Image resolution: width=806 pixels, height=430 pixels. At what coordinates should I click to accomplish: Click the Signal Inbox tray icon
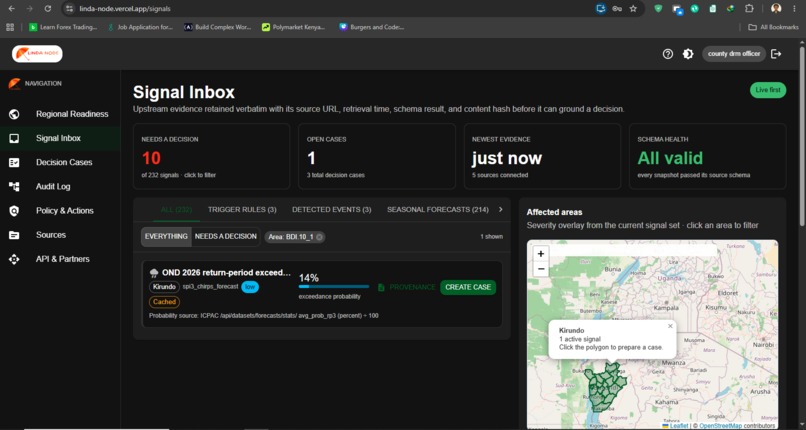(14, 138)
